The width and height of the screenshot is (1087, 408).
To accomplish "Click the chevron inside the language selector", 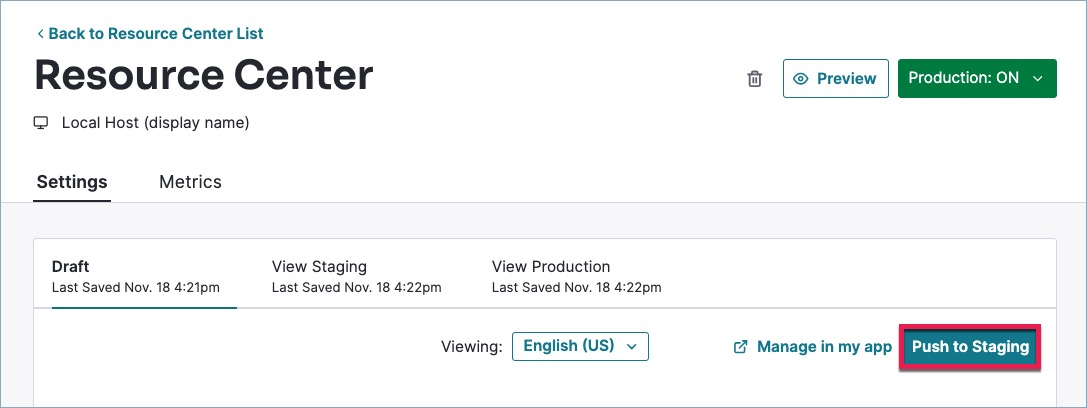I will pos(631,347).
